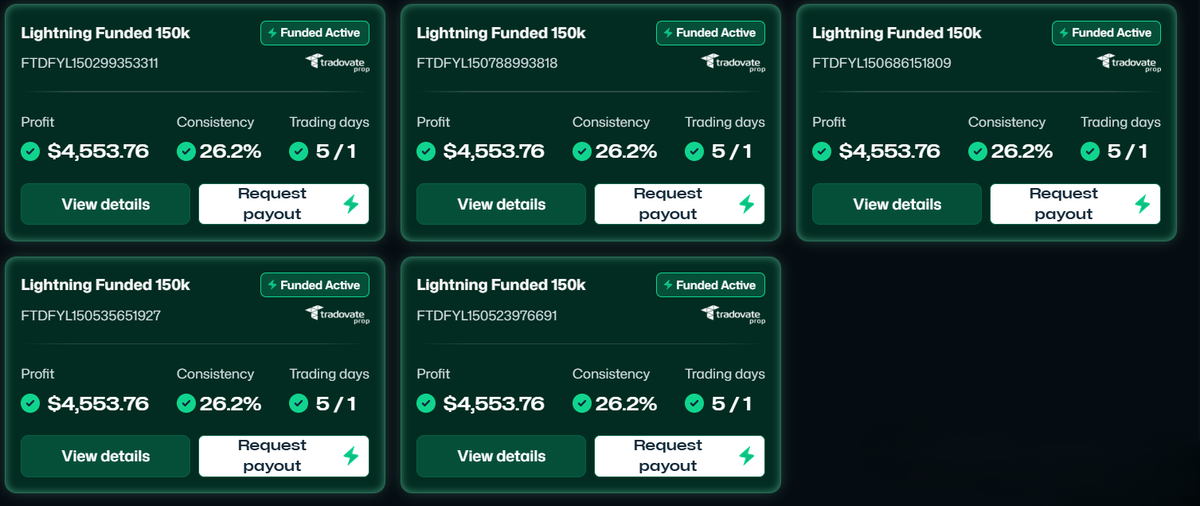Click consistency checkmark icon on account FTDFYL150788993818

(x=582, y=152)
